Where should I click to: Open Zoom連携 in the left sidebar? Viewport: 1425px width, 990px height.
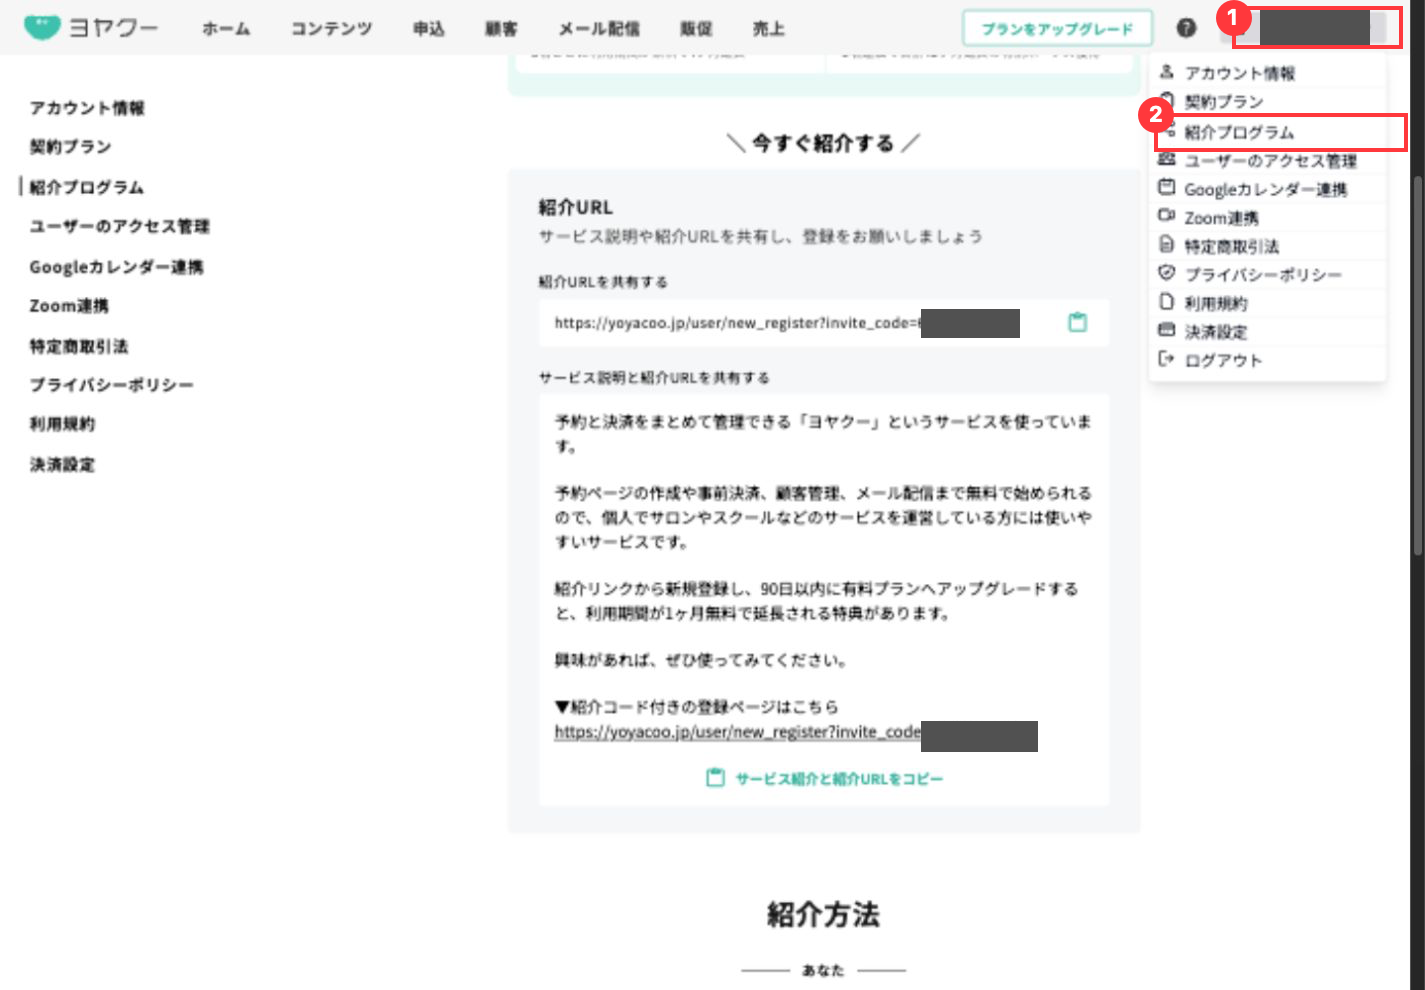pos(68,305)
